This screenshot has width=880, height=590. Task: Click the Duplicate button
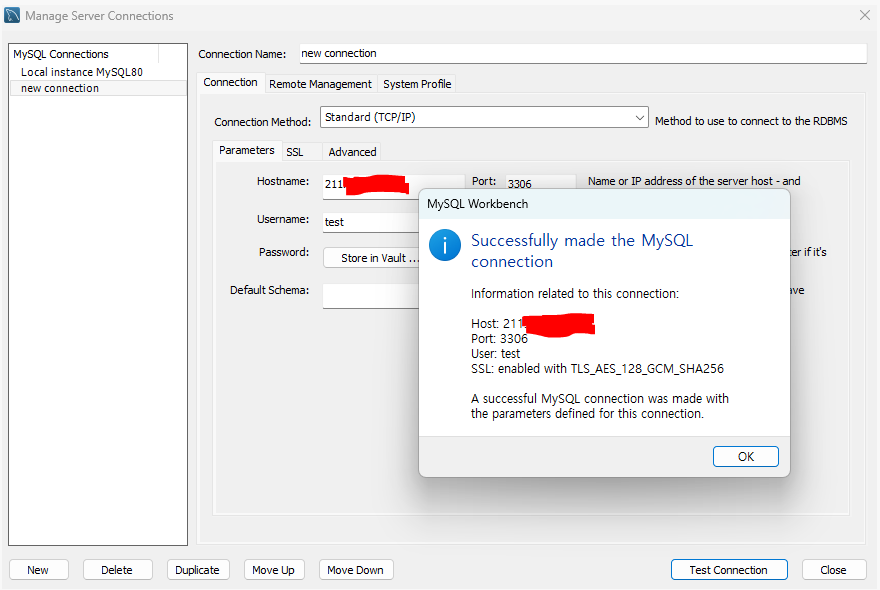[198, 570]
